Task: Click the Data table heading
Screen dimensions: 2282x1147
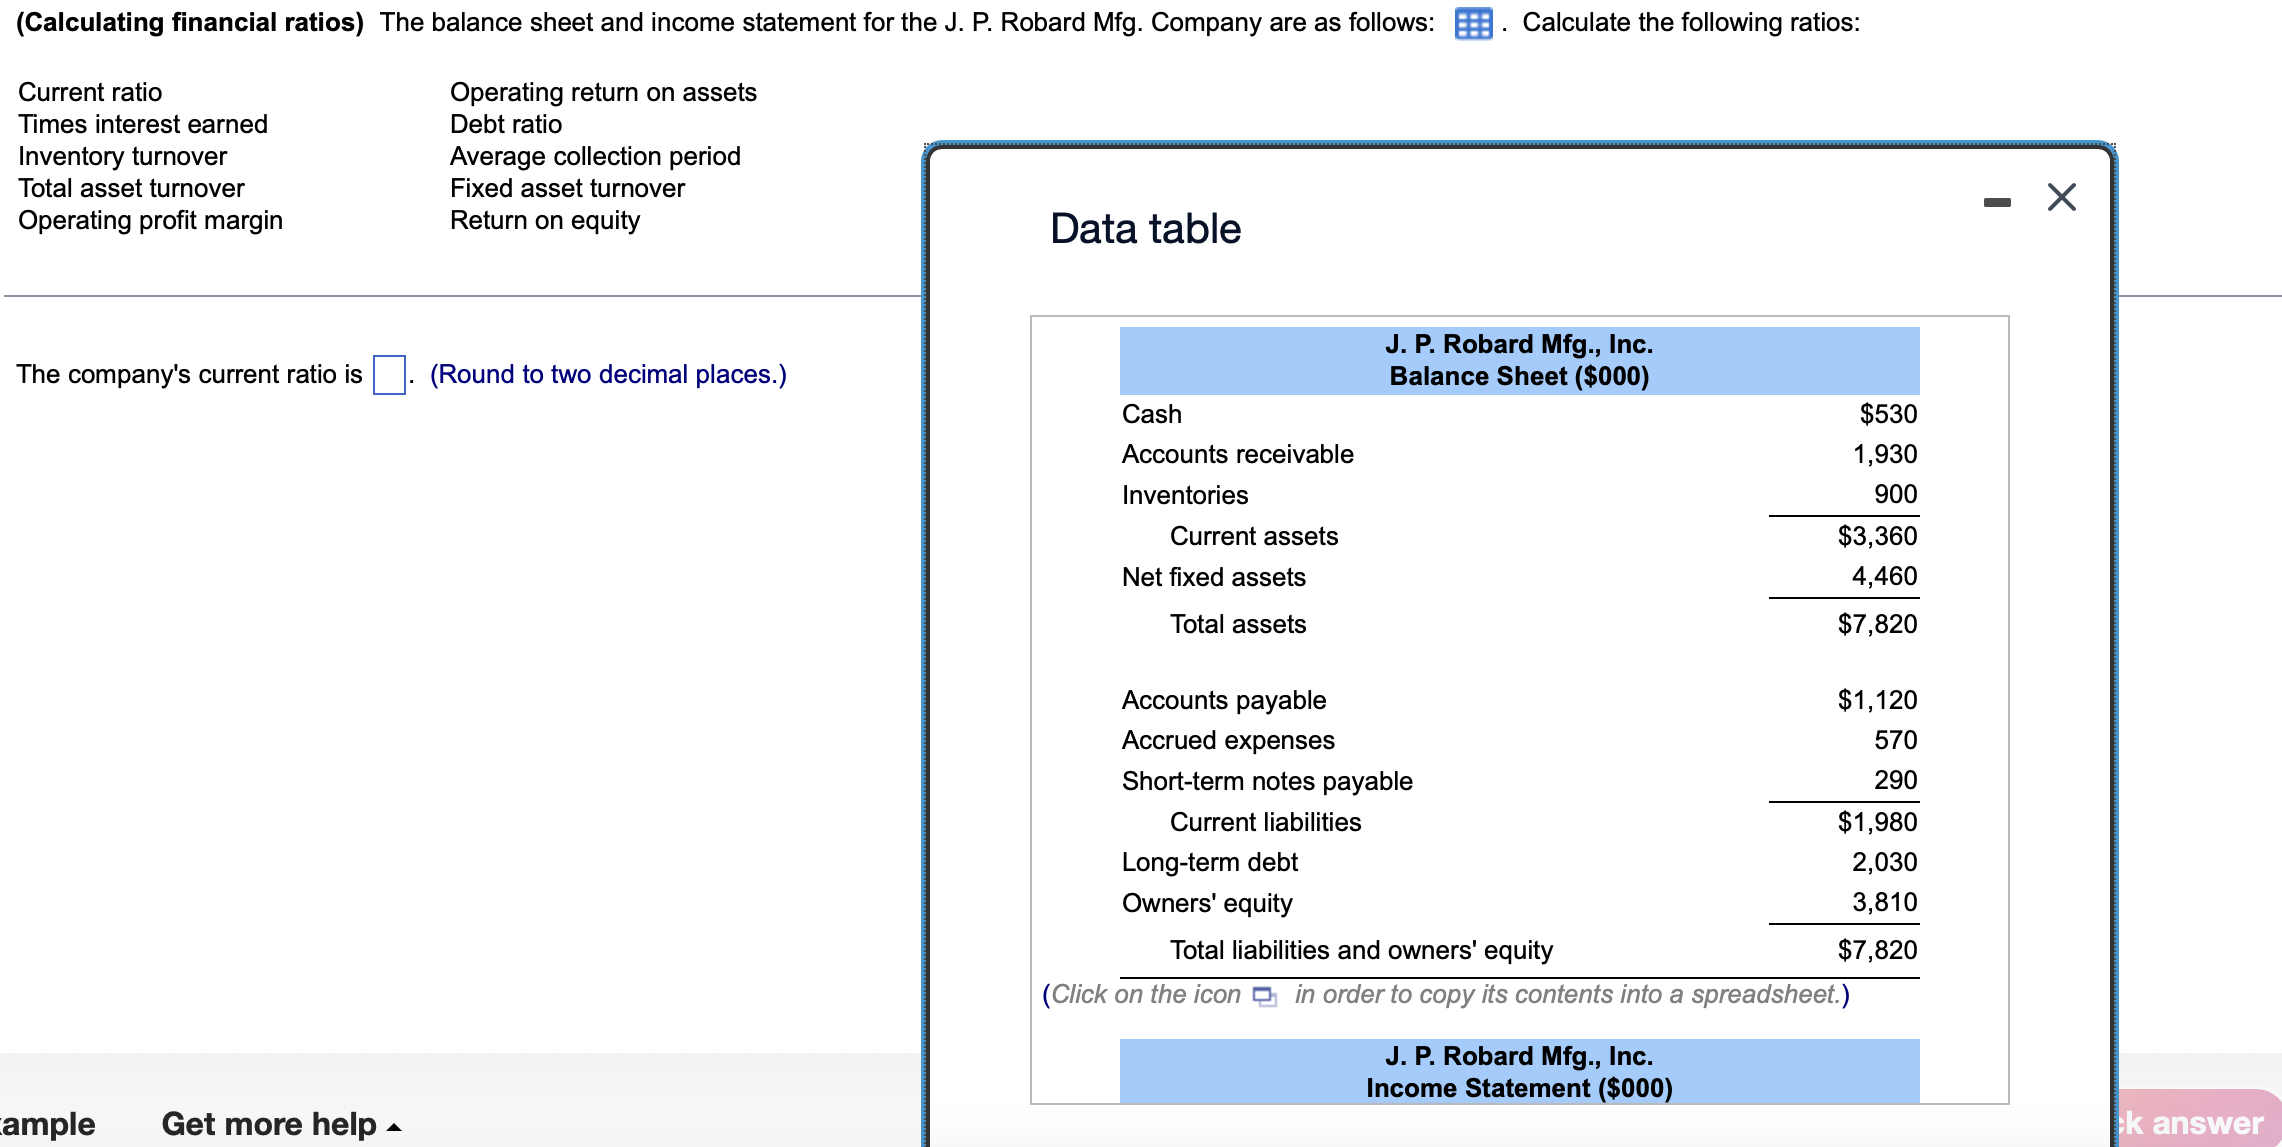Action: (x=1145, y=229)
